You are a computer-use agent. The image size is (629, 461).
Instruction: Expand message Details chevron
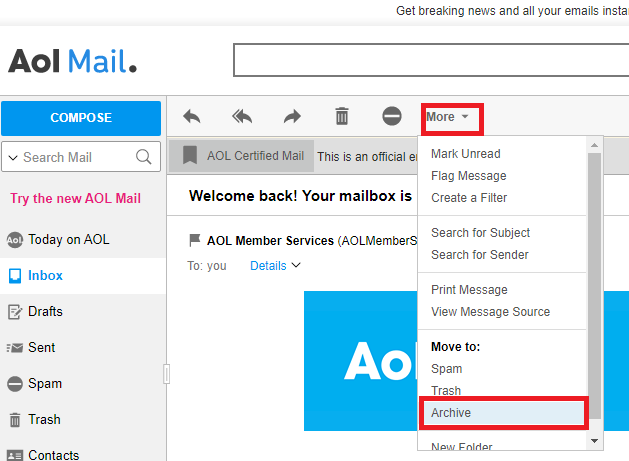click(296, 265)
